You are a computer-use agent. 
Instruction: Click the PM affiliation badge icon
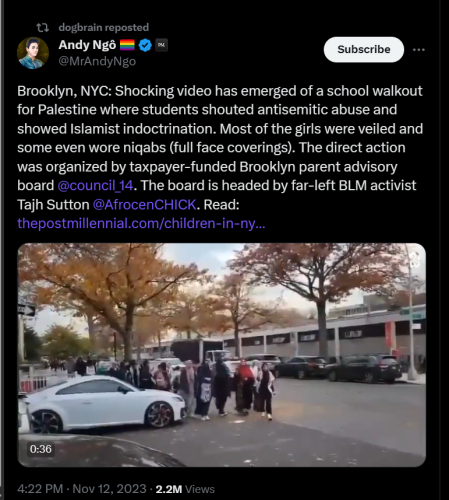tap(161, 45)
